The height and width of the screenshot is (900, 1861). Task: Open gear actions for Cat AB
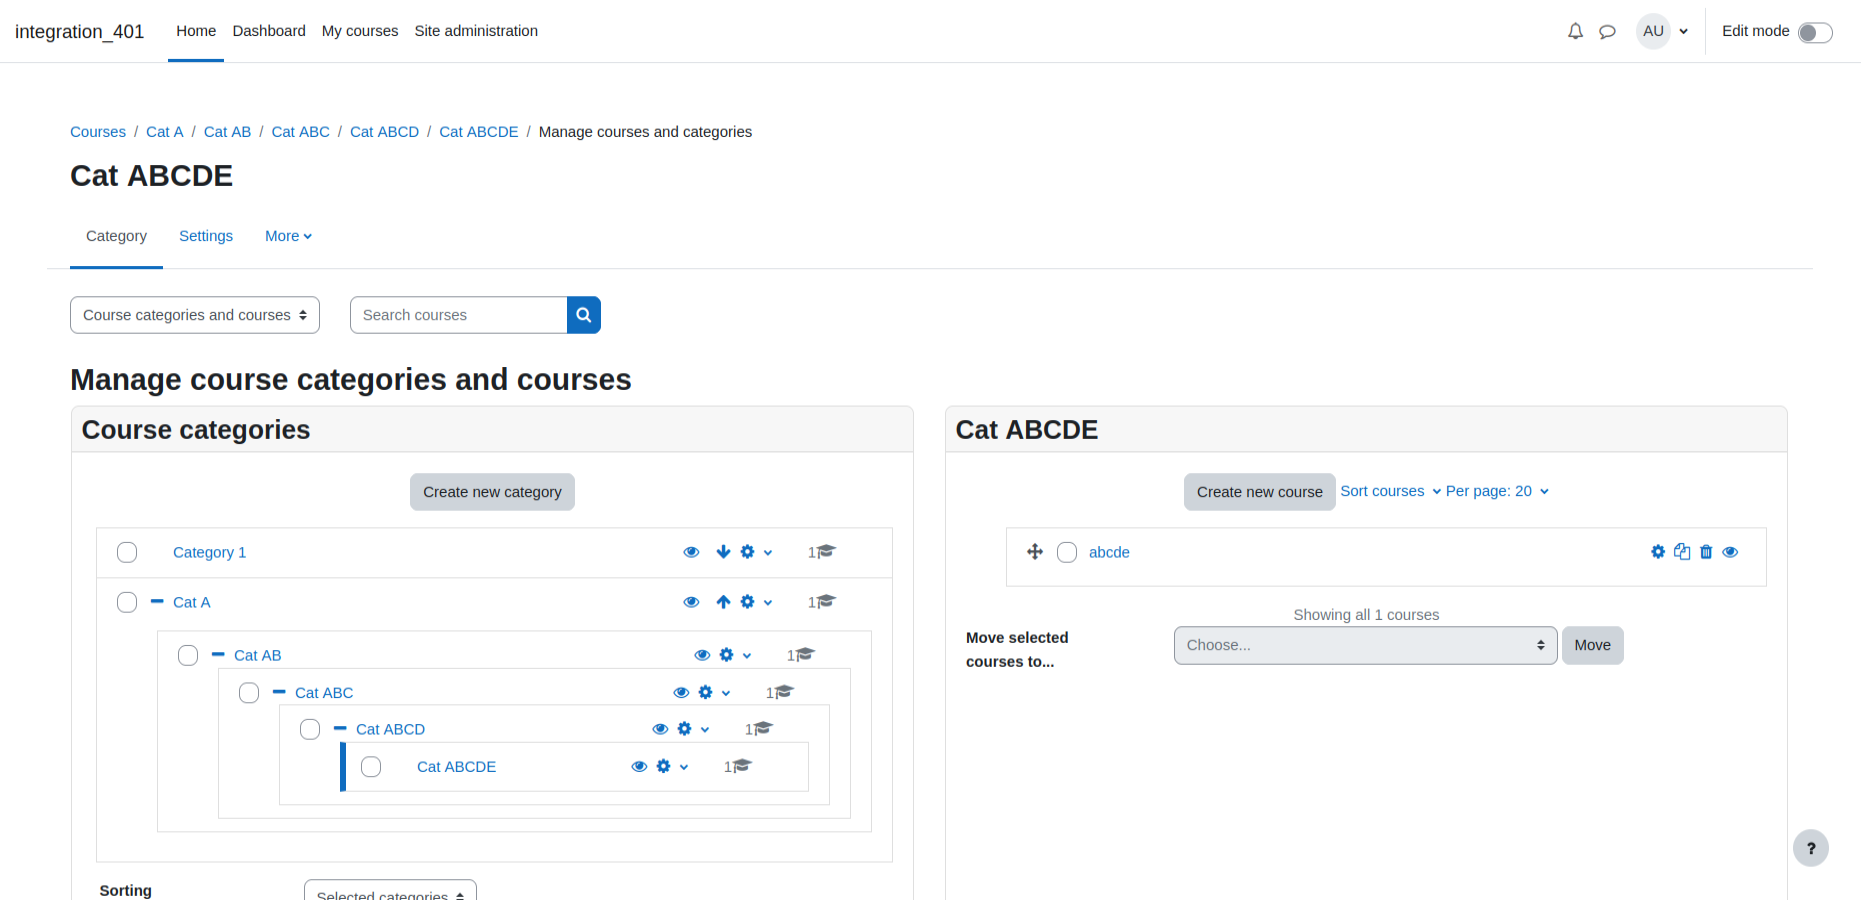click(734, 655)
